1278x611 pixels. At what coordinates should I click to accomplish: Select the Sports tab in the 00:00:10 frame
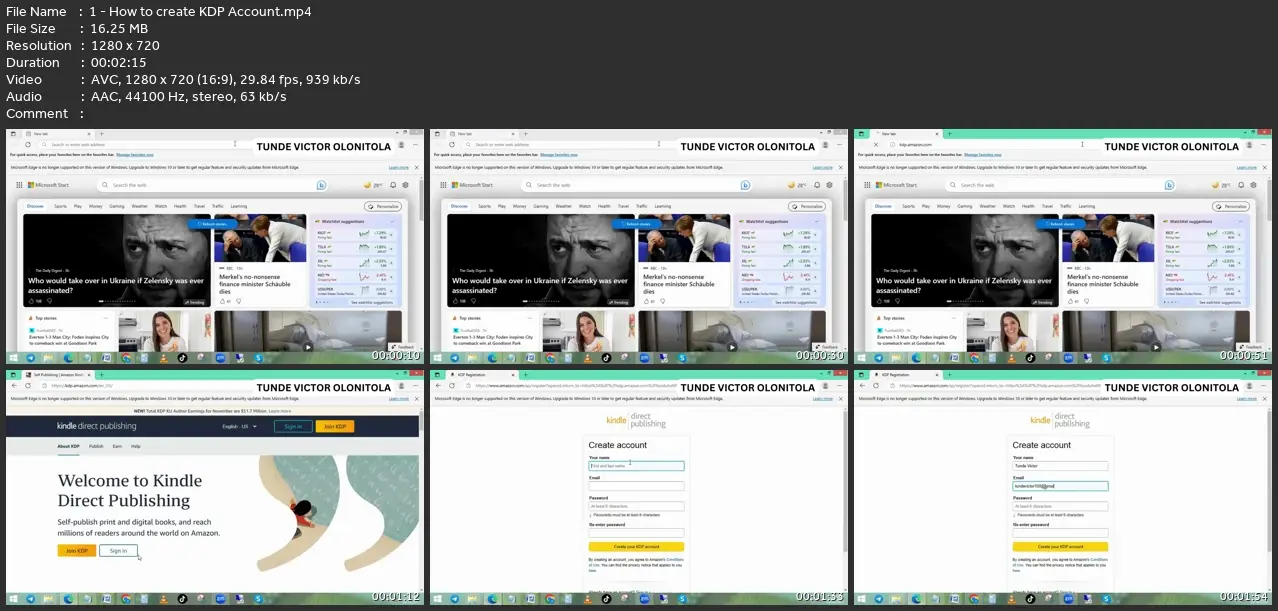pos(61,206)
